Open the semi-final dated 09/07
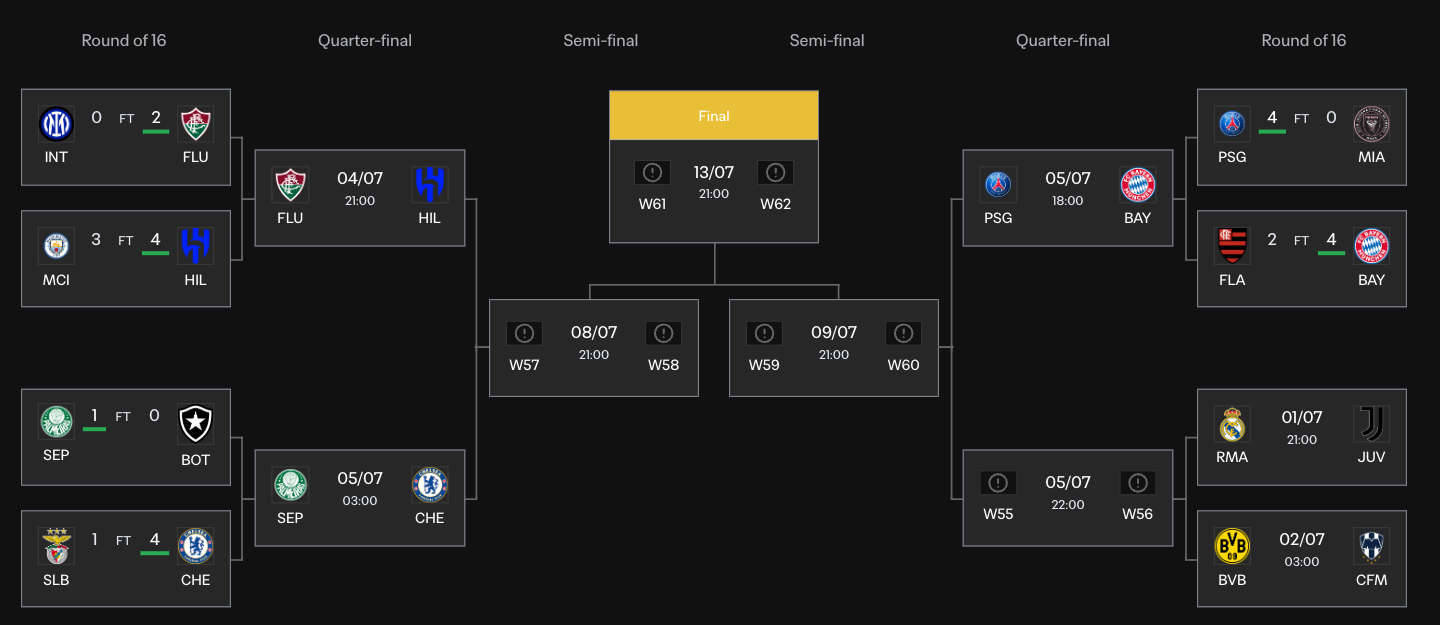Image resolution: width=1440 pixels, height=625 pixels. coord(834,348)
